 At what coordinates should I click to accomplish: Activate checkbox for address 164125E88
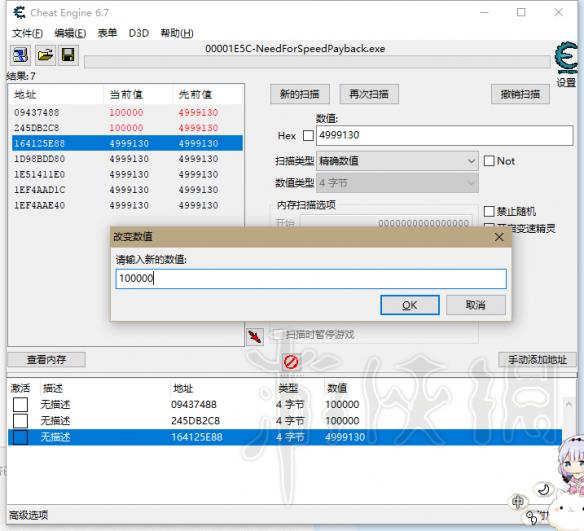point(20,437)
